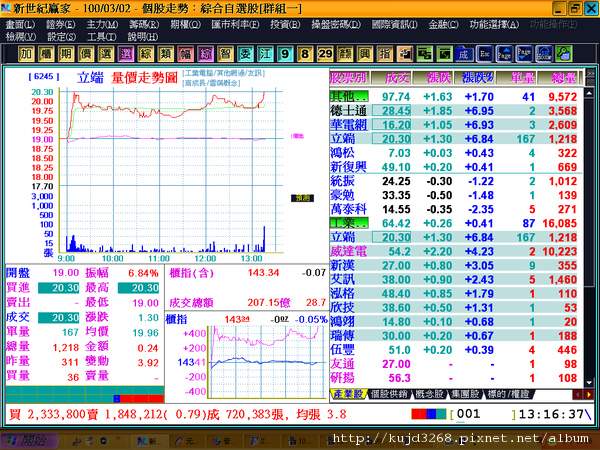Click the Home toolbar icon
The height and width of the screenshot is (450, 600).
pos(544,54)
